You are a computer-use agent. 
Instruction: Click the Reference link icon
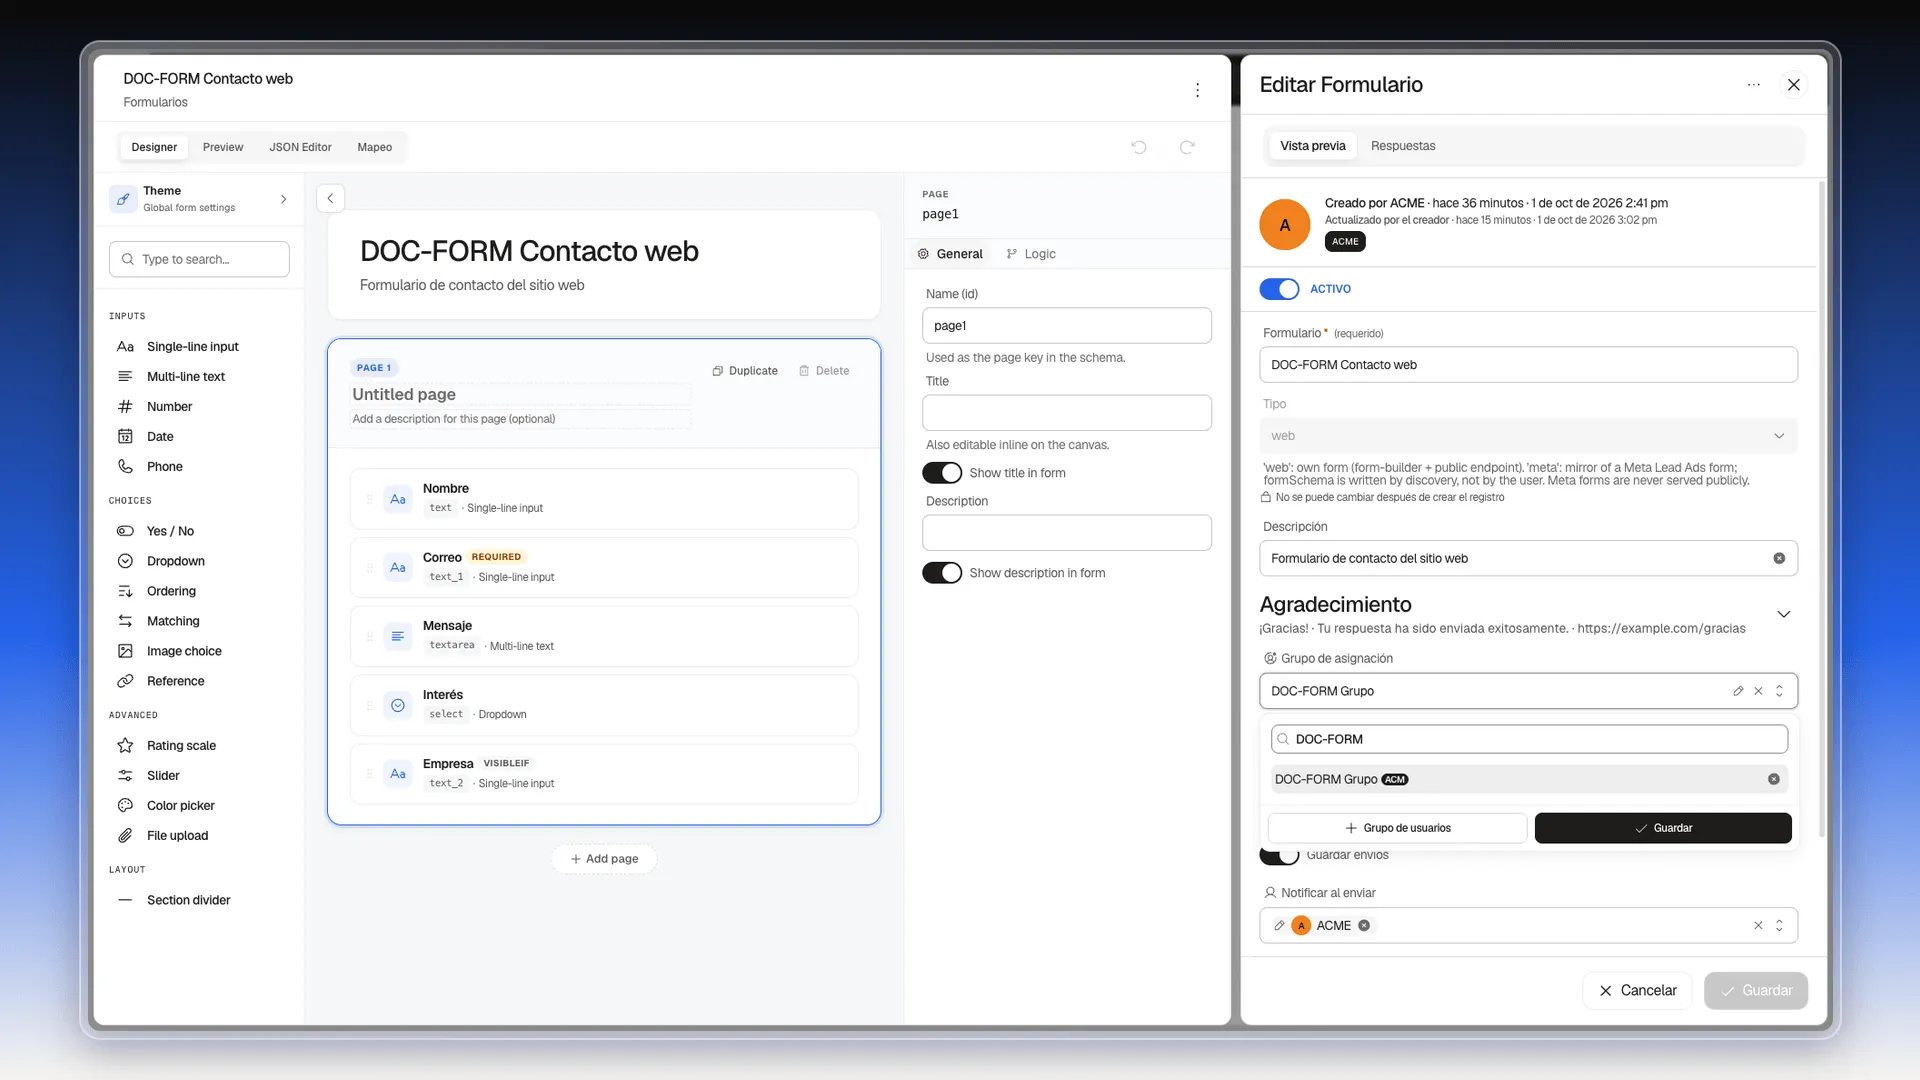click(125, 681)
